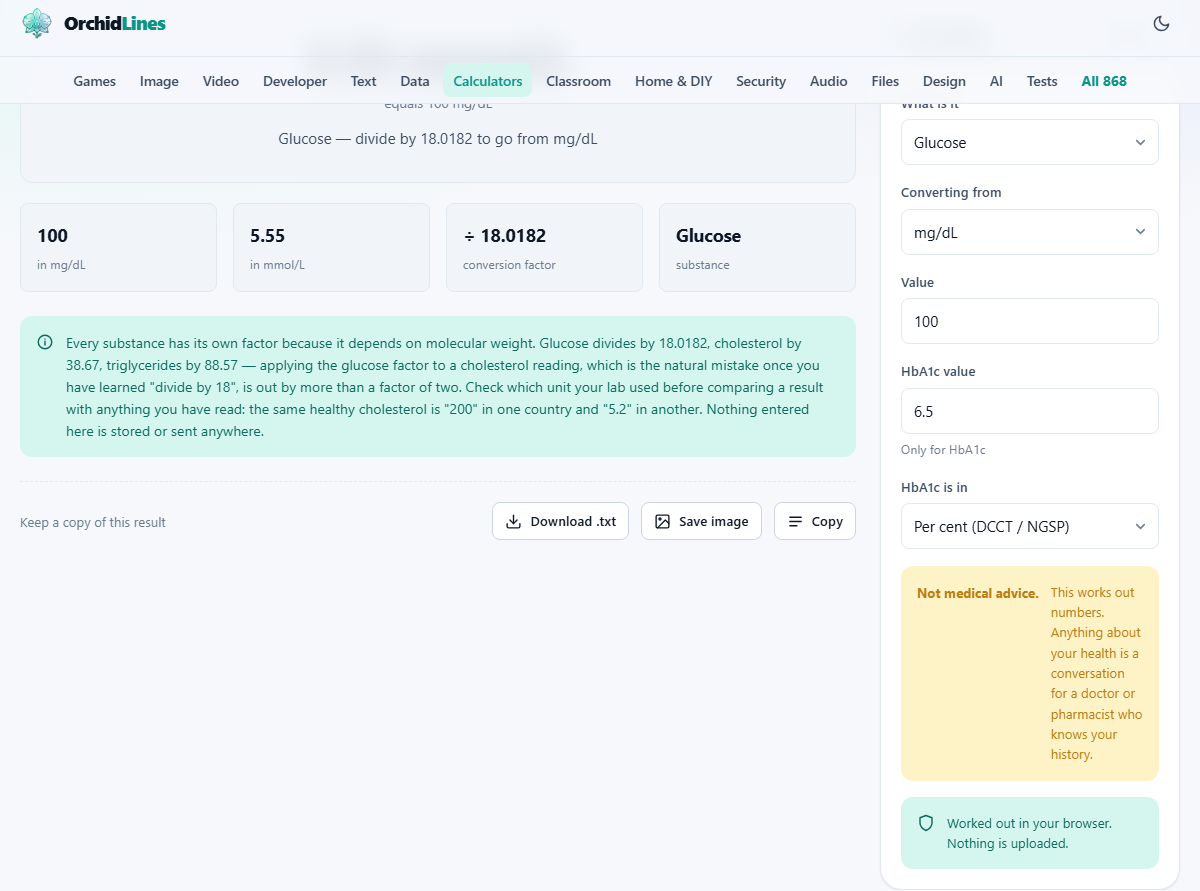The width and height of the screenshot is (1200, 891).
Task: Click the HbA1c value input field
Action: 1029,411
